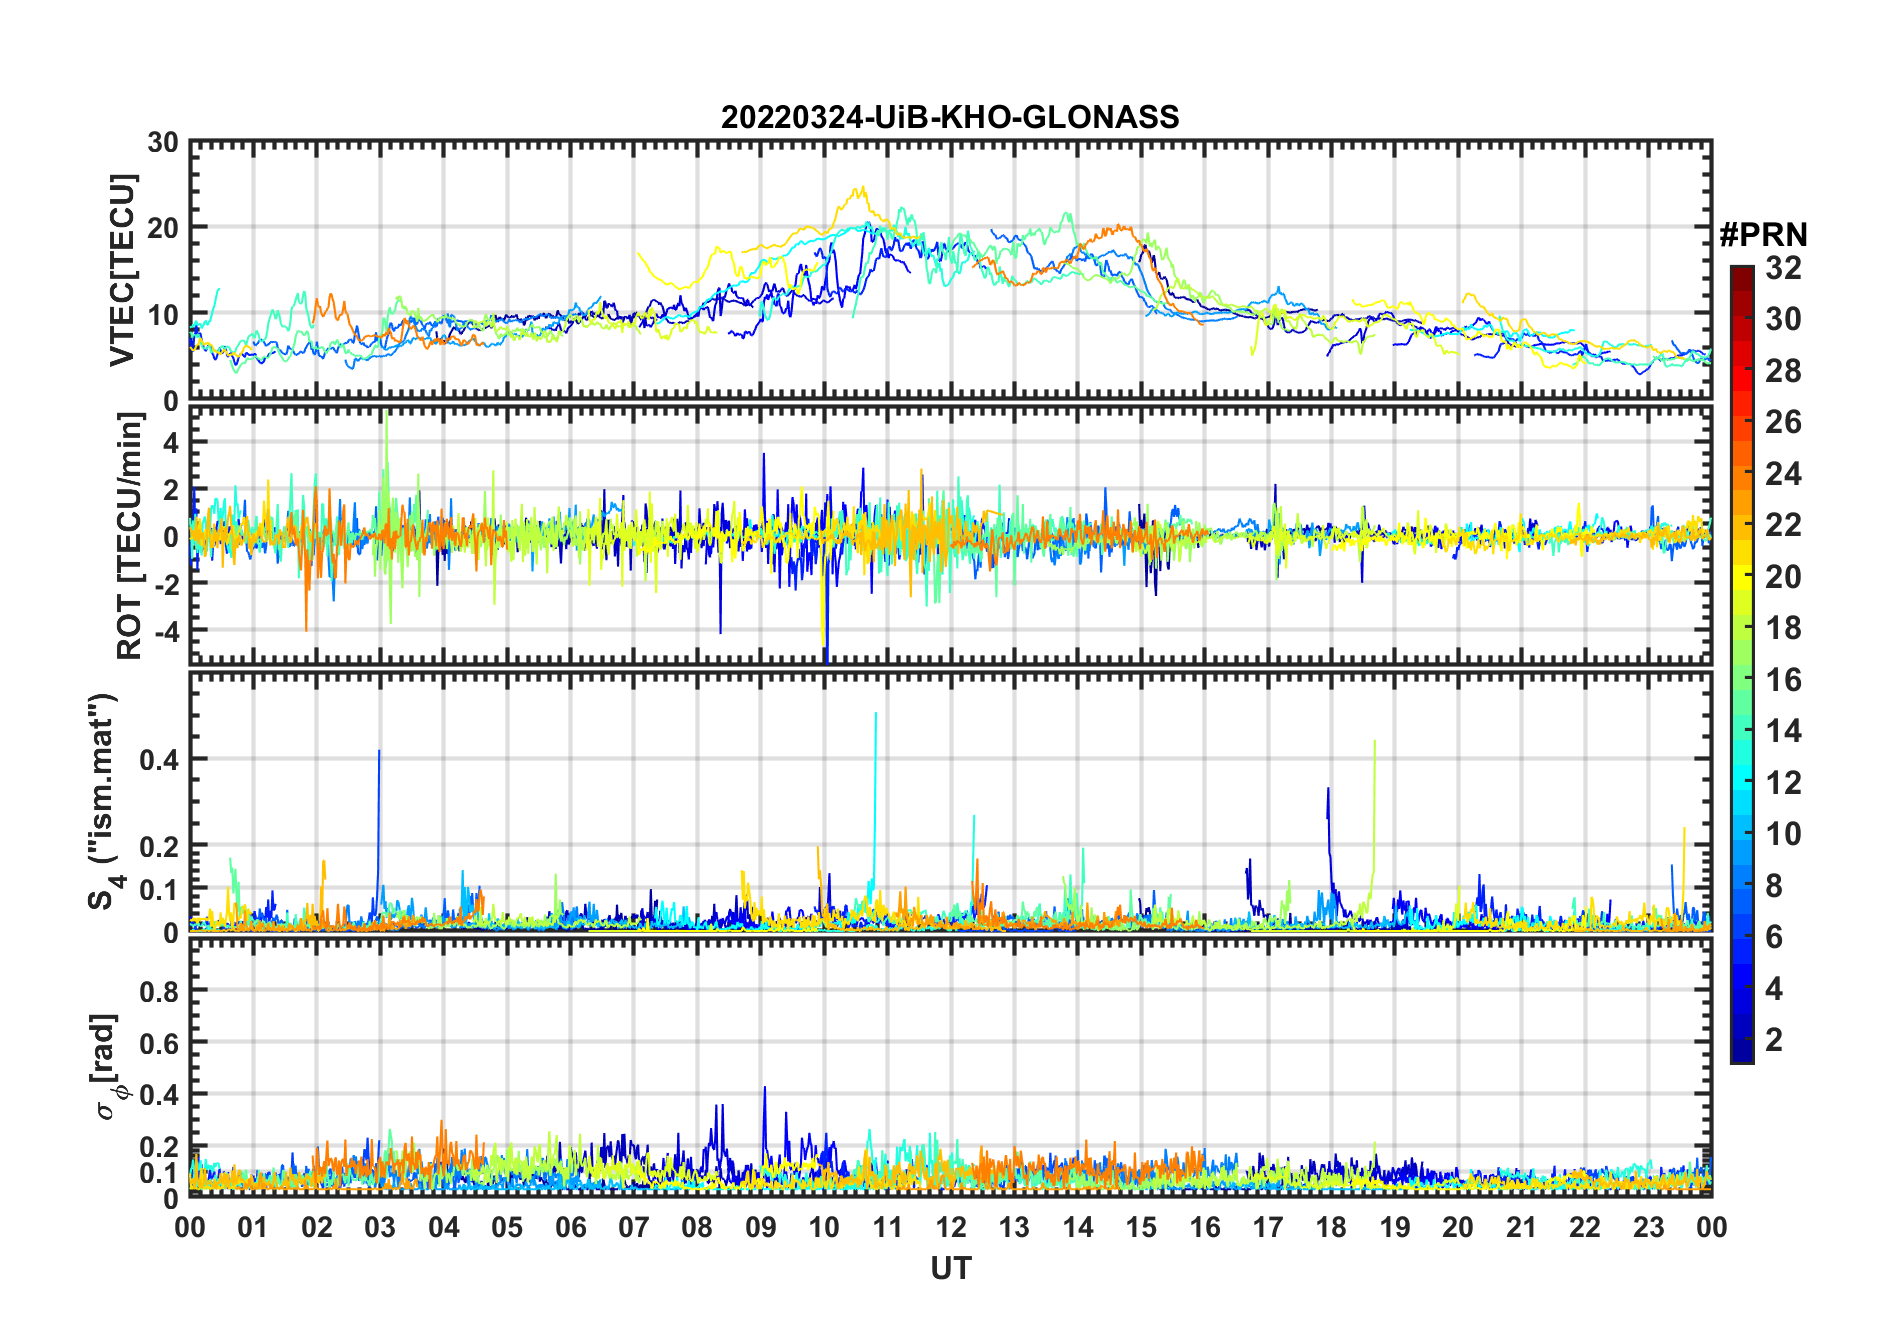Click the 17 hour tick on the UT axis
Screen dimensions: 1902x1330
(x=1268, y=1227)
